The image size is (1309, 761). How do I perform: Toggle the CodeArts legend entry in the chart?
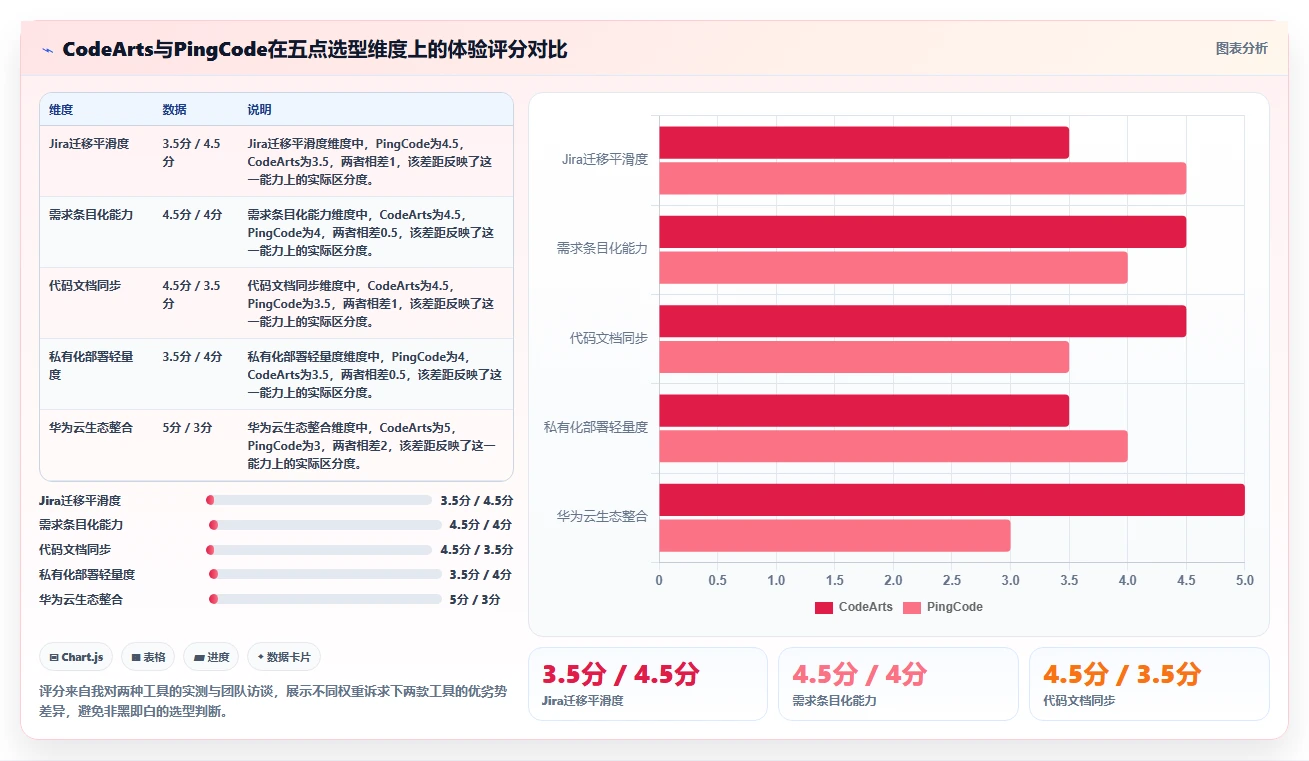click(x=854, y=607)
